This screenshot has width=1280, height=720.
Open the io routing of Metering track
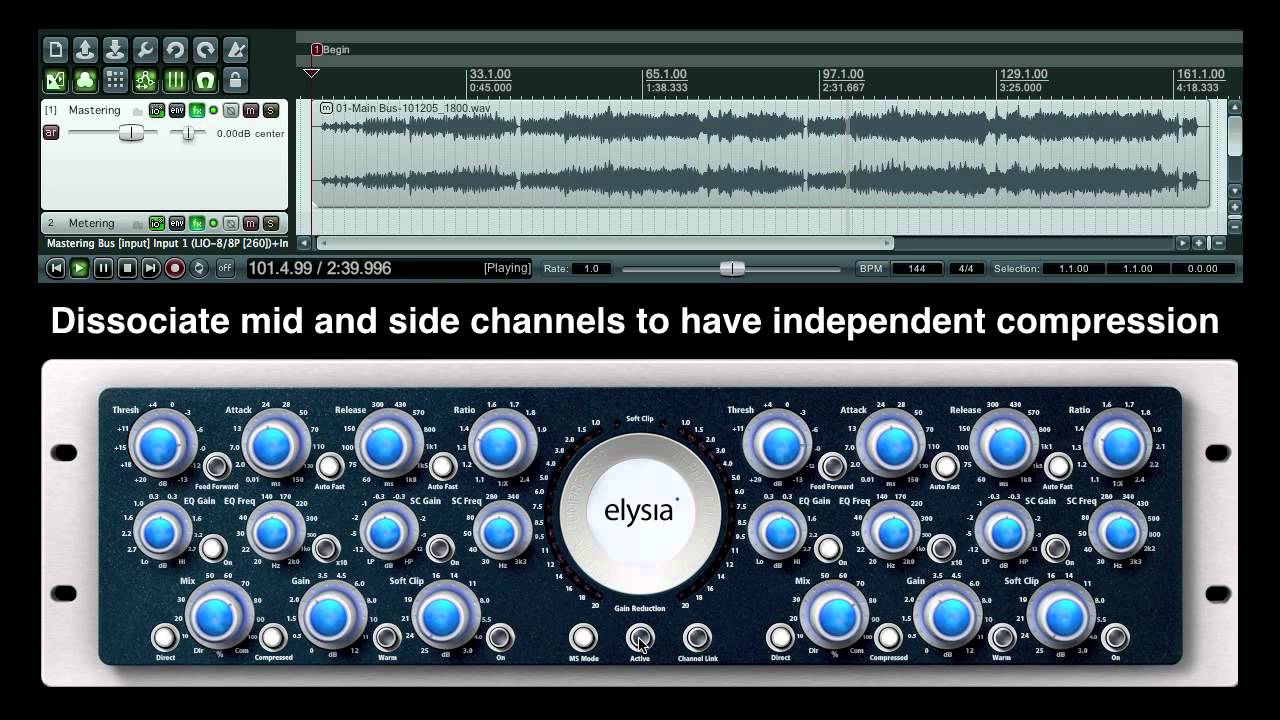click(157, 223)
